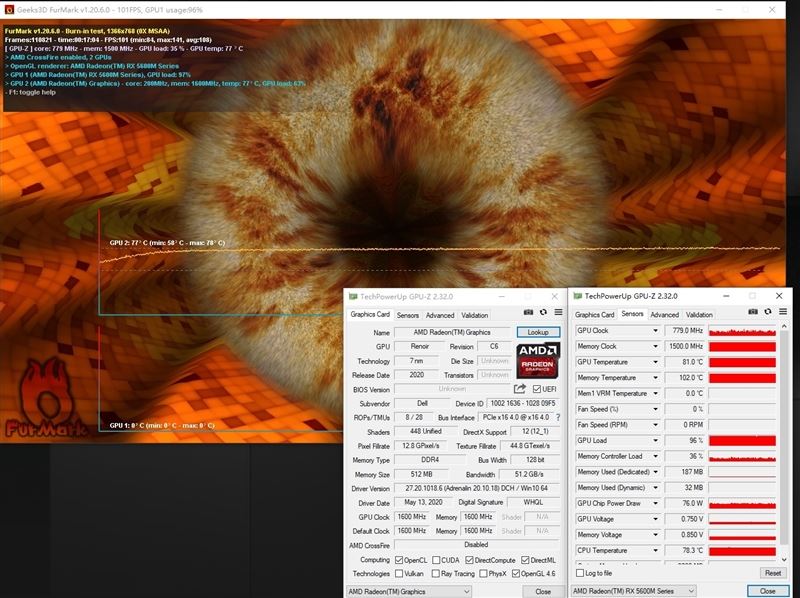
Task: Toggle the UEFI checkbox
Action: (x=537, y=389)
